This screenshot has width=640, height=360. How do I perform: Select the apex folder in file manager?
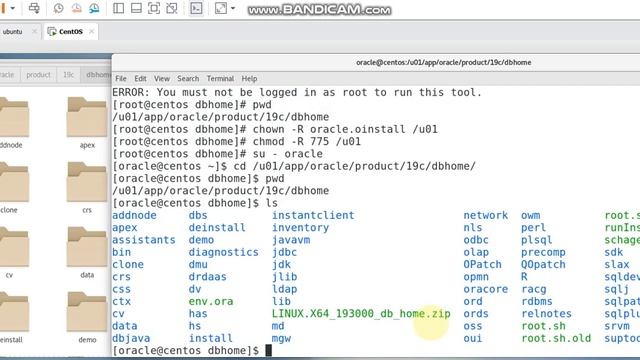(87, 122)
